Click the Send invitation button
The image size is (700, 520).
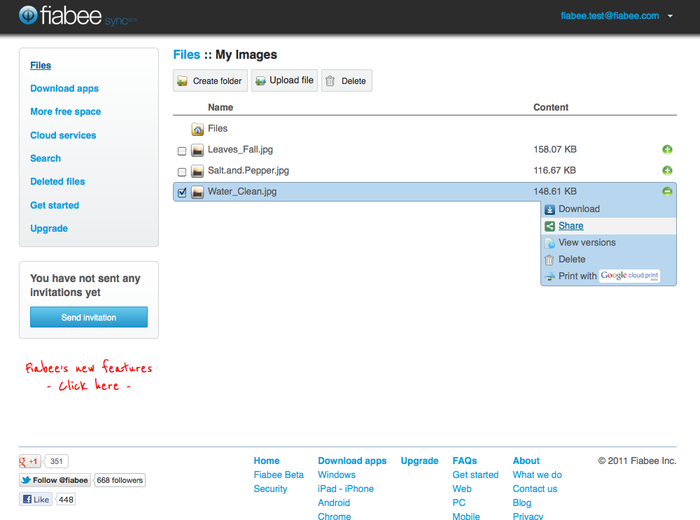pos(89,318)
